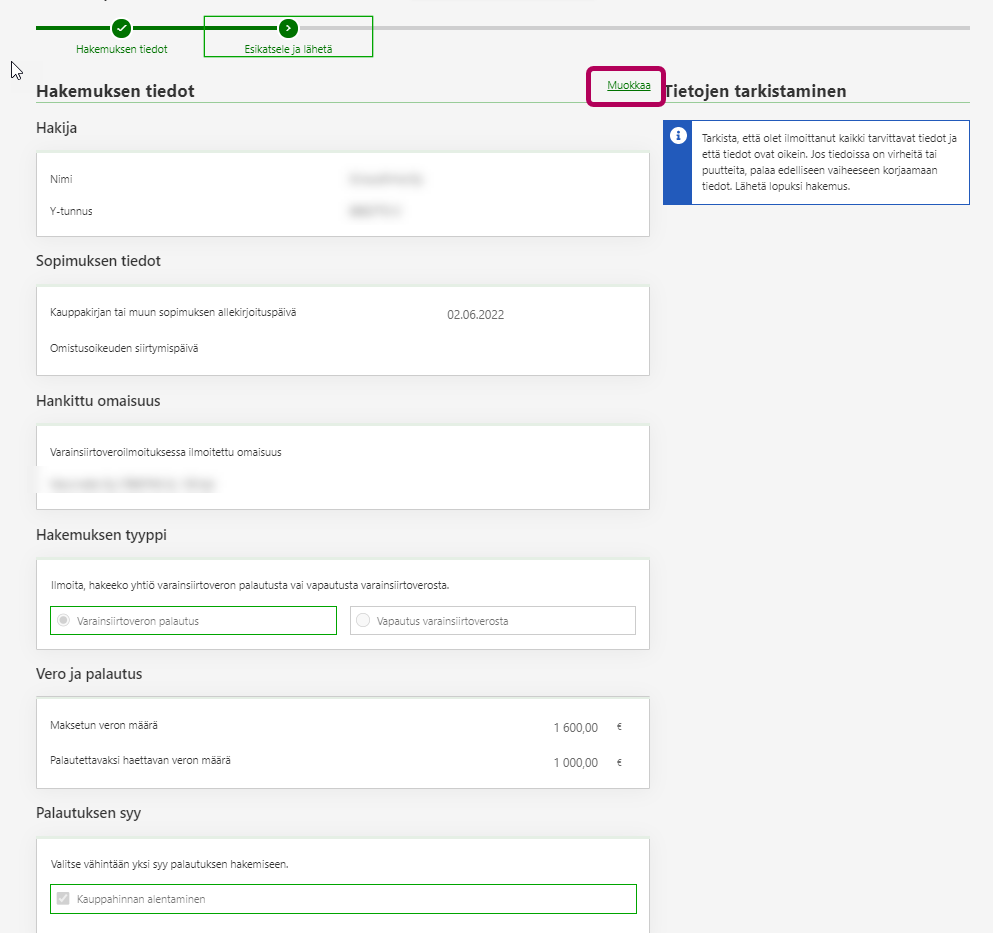Click the signing date 02.06.2022 value
Screen dimensions: 993x933
click(x=475, y=315)
